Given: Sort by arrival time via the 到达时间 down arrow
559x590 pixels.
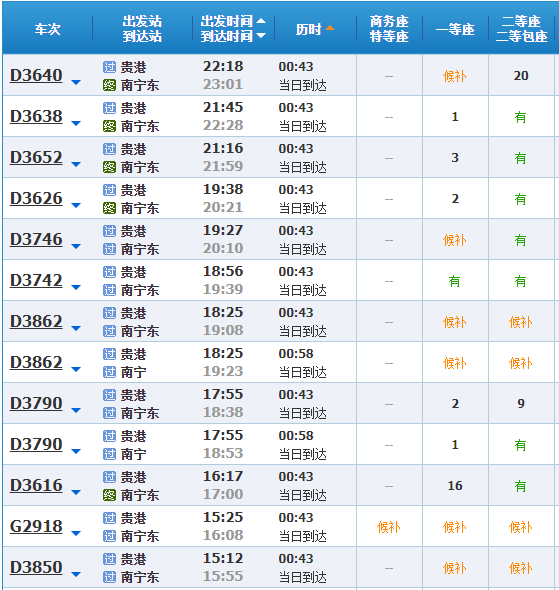Looking at the screenshot, I should point(261,36).
